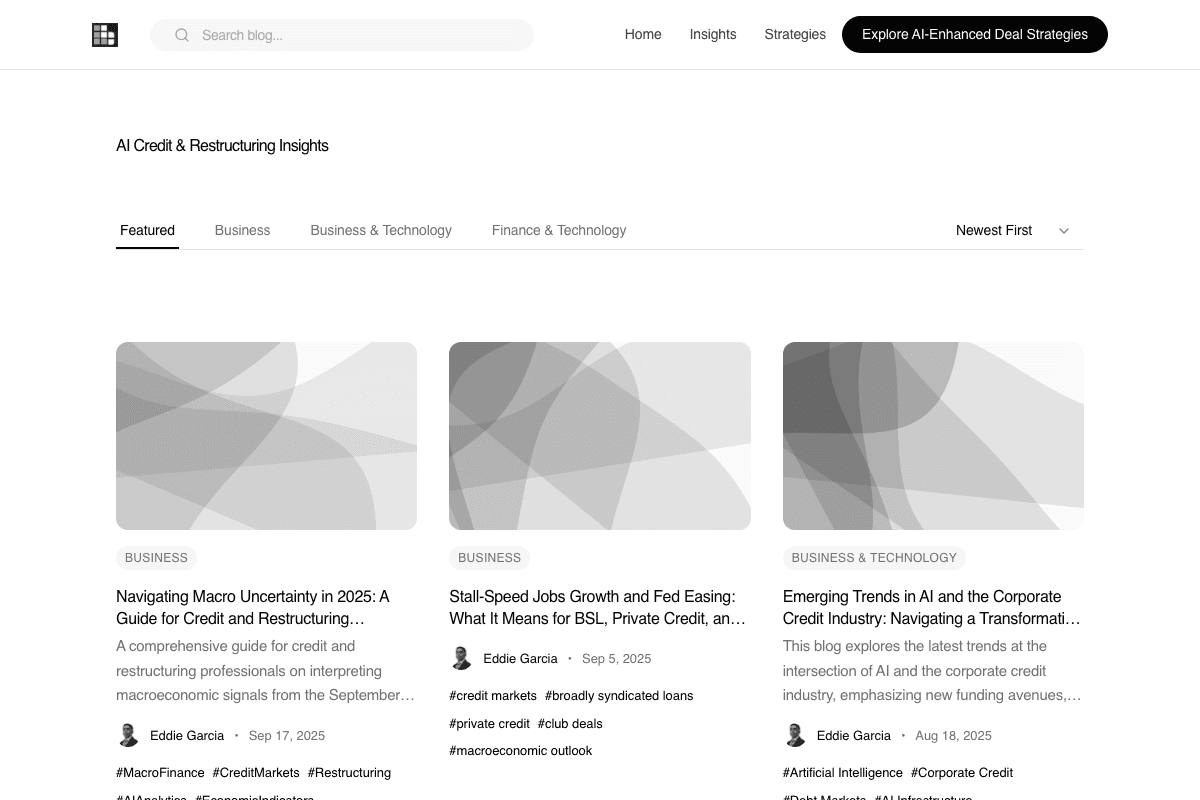The image size is (1200, 800).
Task: Go to Home in the navigation menu
Action: (x=643, y=34)
